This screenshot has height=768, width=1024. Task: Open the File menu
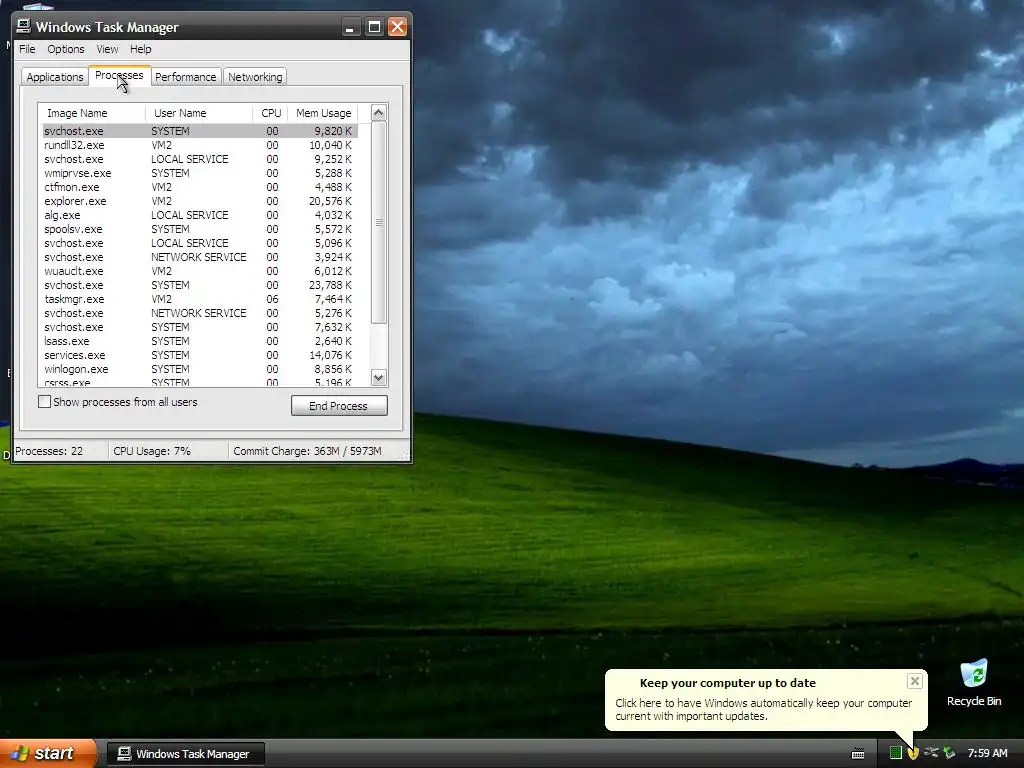[27, 49]
